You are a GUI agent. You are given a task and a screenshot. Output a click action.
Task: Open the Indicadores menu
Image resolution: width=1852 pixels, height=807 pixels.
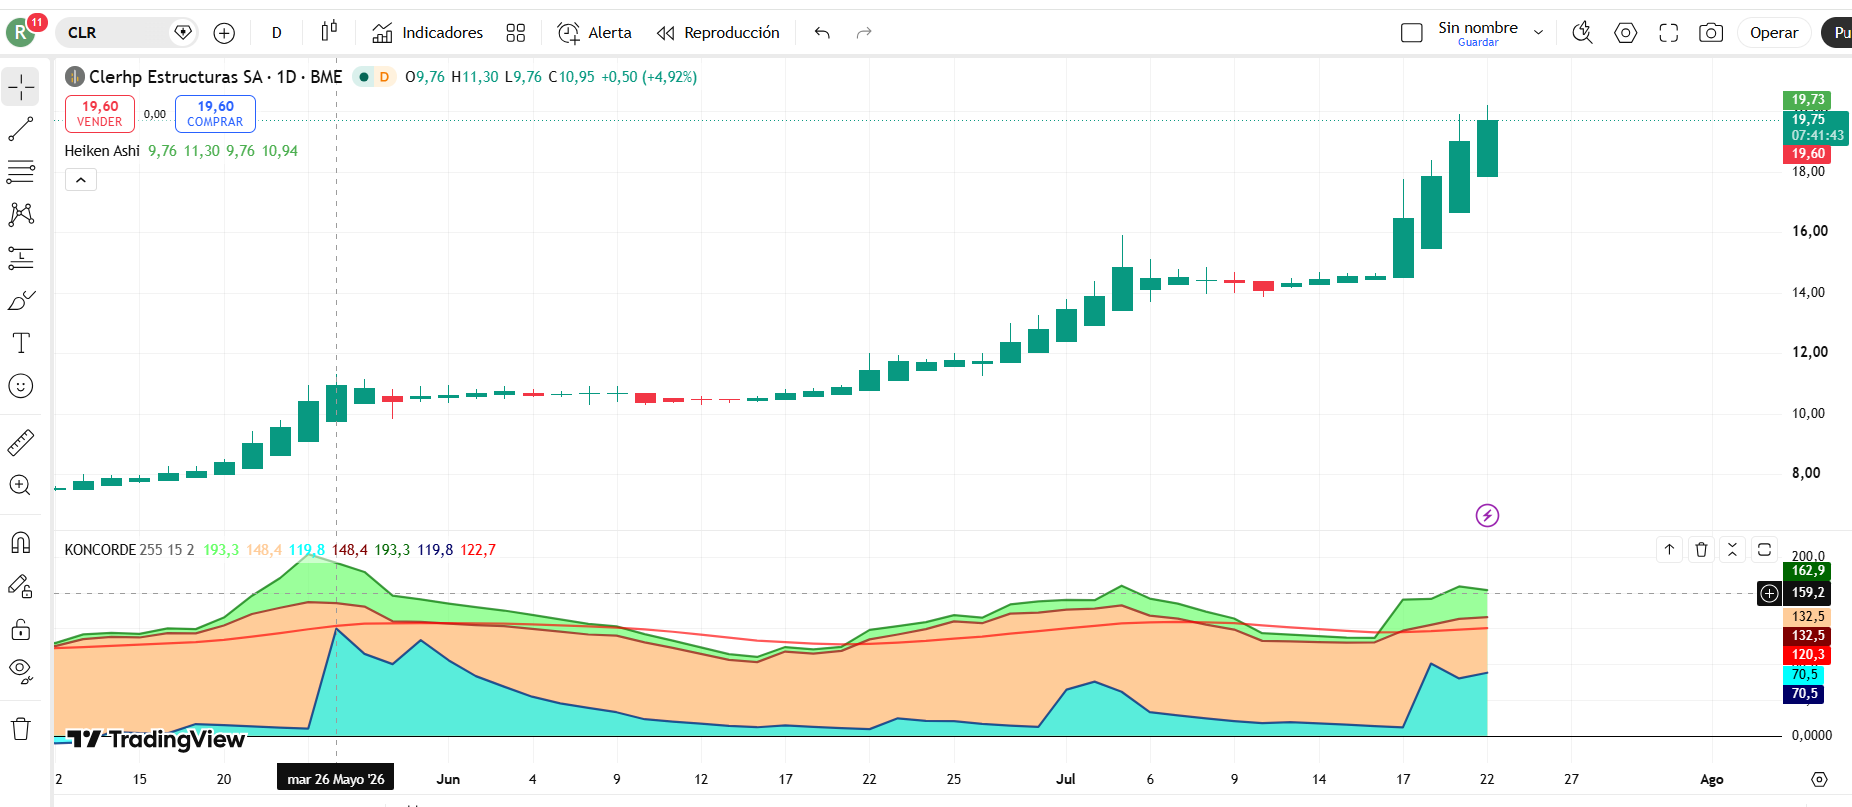coord(428,33)
